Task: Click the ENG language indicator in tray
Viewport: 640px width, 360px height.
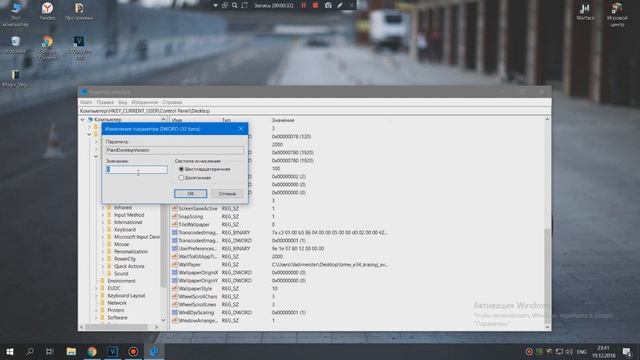Action: click(x=582, y=351)
